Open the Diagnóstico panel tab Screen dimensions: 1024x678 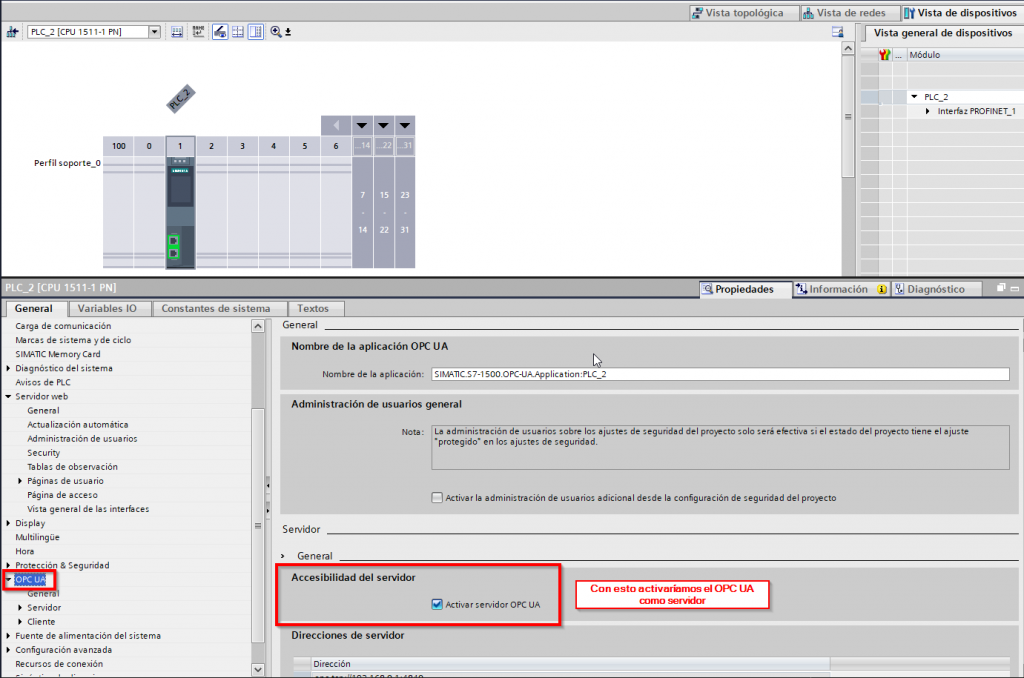pos(929,289)
